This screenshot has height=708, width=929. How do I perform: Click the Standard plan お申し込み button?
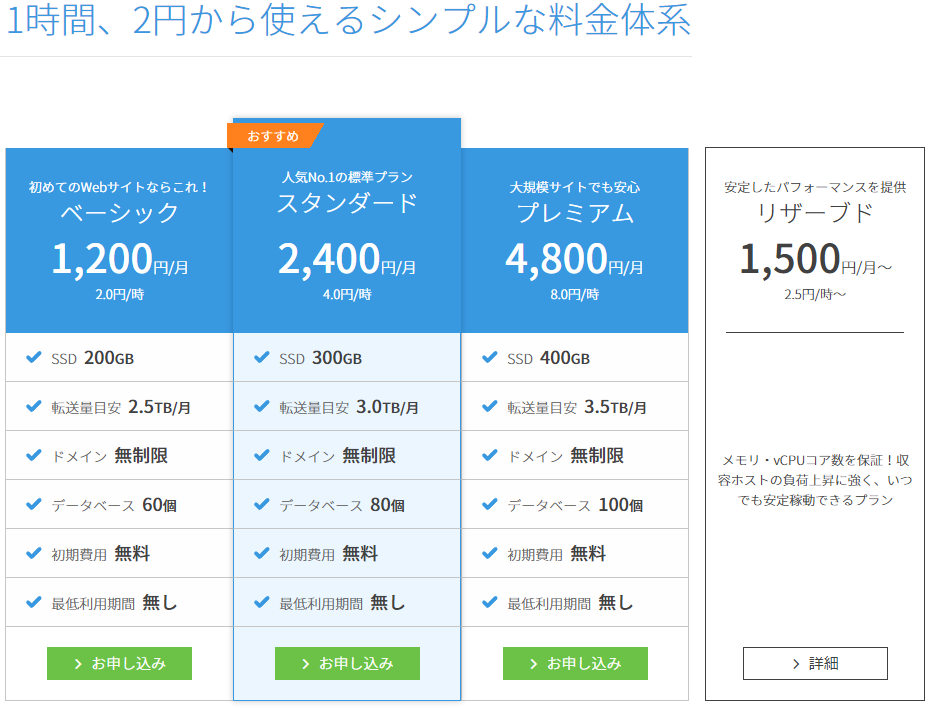(347, 663)
